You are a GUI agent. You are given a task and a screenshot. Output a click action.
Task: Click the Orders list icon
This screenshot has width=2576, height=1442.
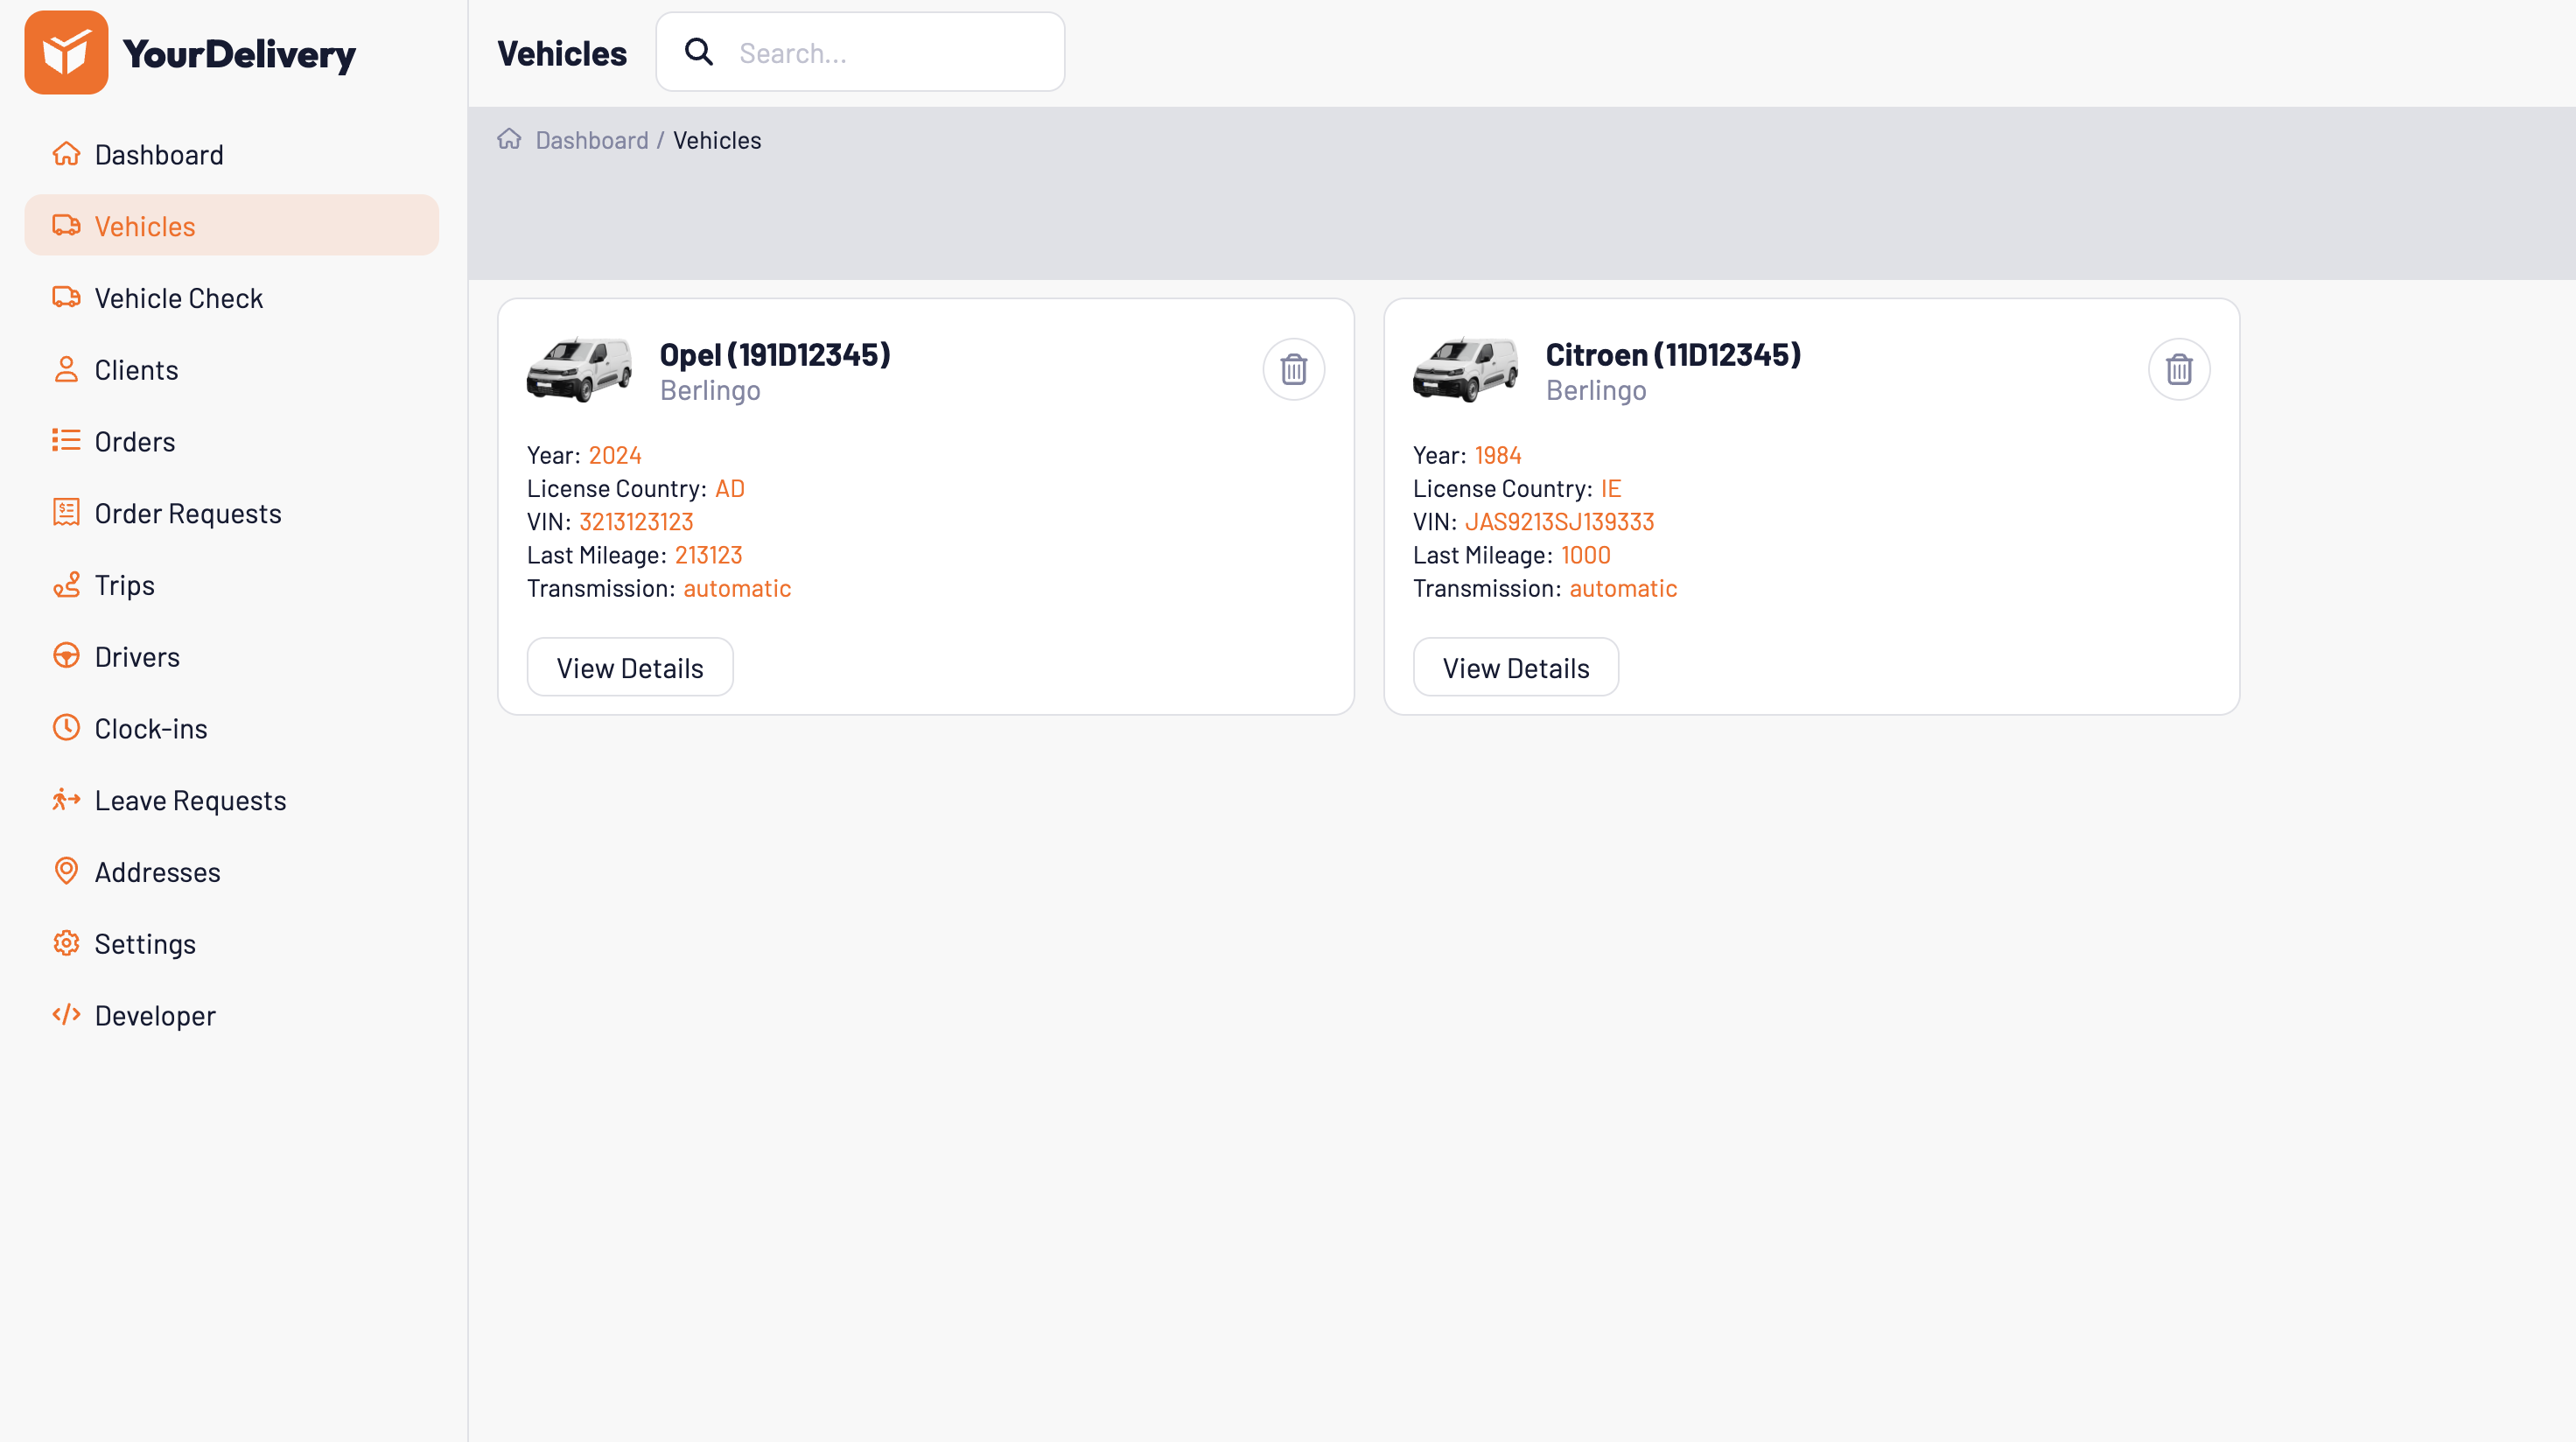pos(66,440)
